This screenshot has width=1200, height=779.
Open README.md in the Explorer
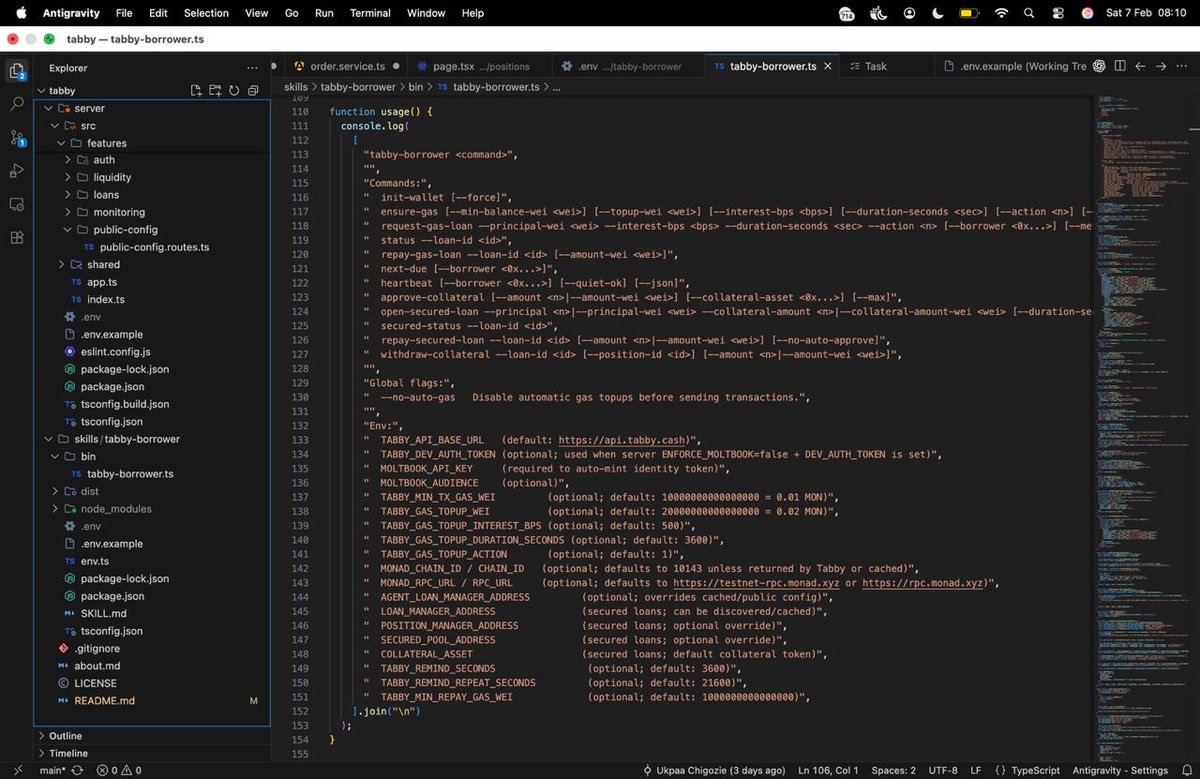pos(104,701)
